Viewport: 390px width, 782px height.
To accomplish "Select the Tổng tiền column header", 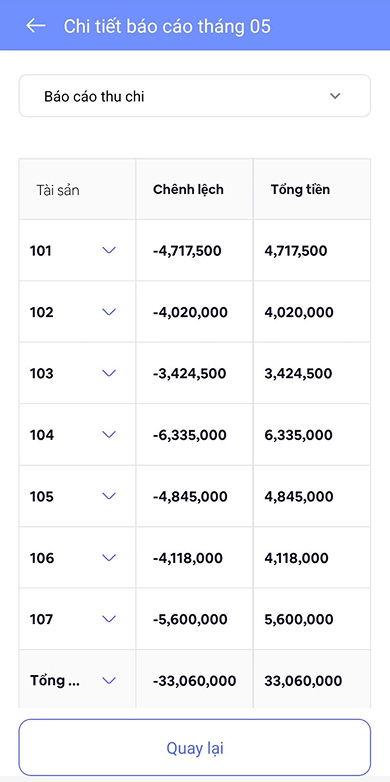I will click(300, 190).
